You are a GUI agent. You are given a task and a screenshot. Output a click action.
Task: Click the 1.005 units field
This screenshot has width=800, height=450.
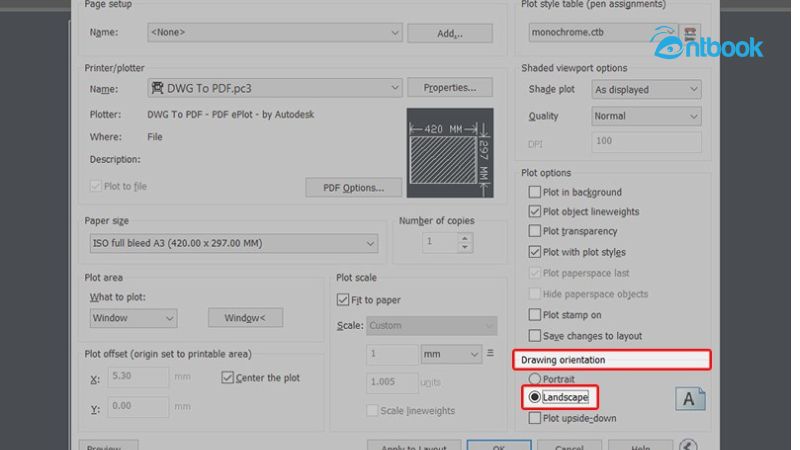392,382
